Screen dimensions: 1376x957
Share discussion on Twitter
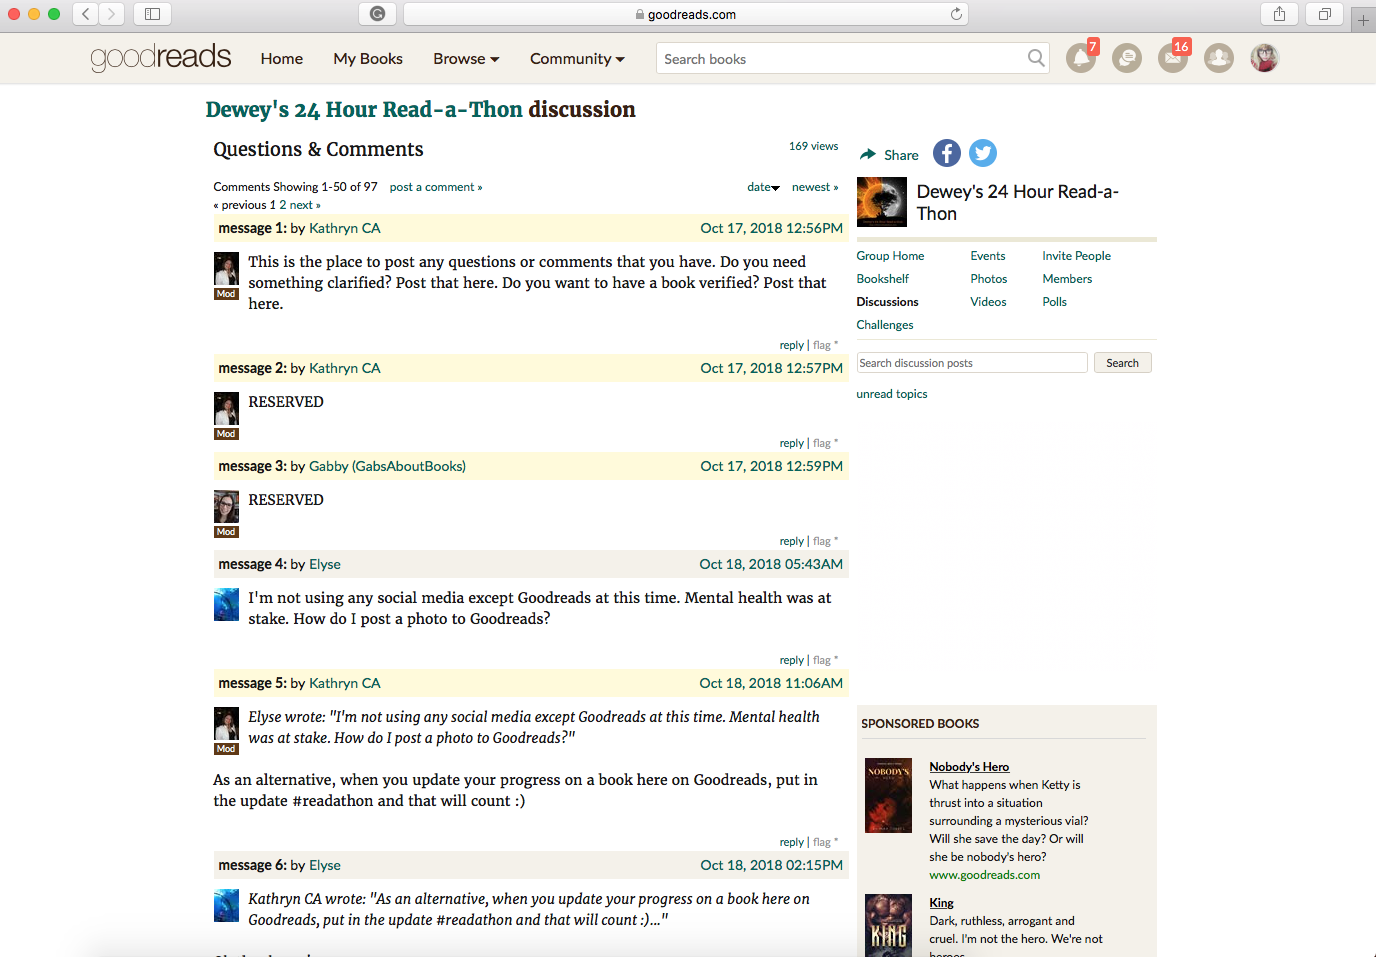tap(983, 153)
